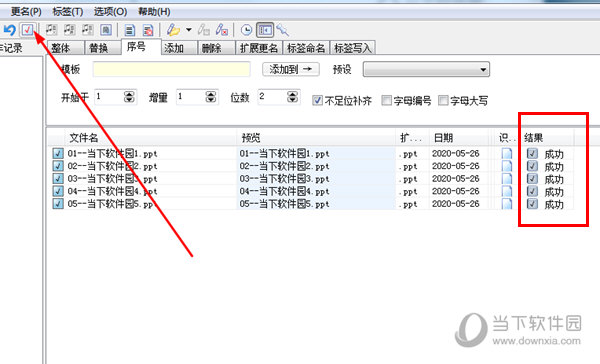Select the 序号 tab

coord(141,47)
